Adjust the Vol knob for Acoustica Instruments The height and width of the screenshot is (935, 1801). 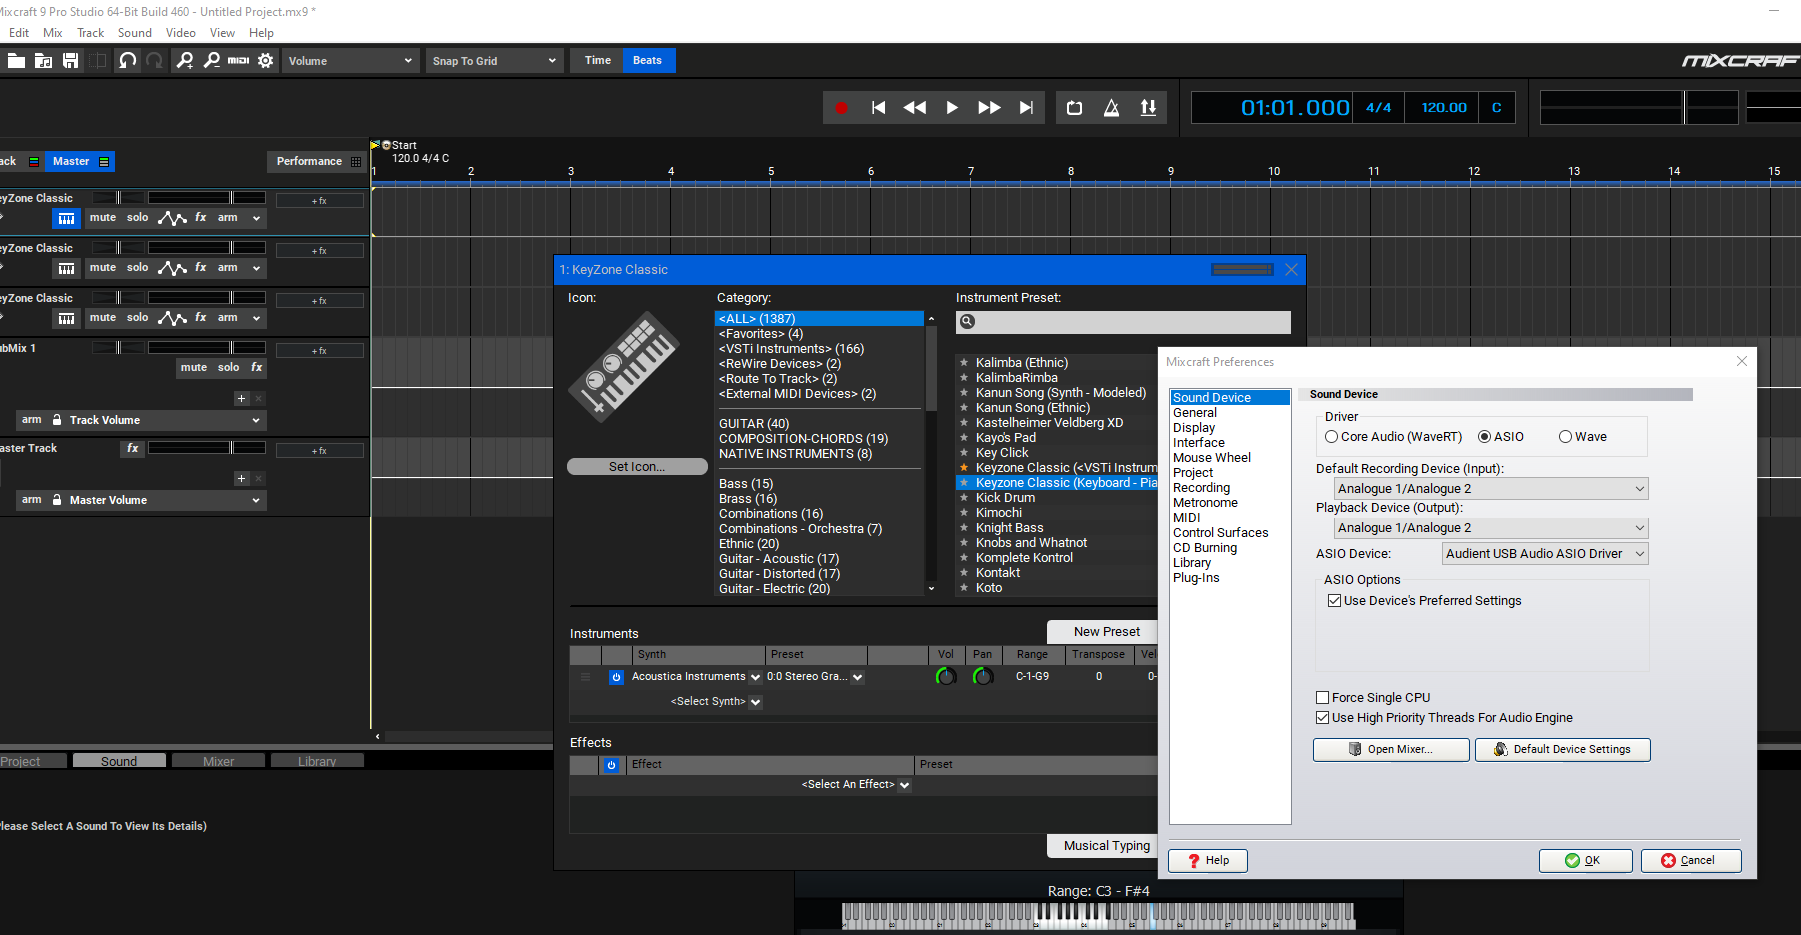pos(945,677)
